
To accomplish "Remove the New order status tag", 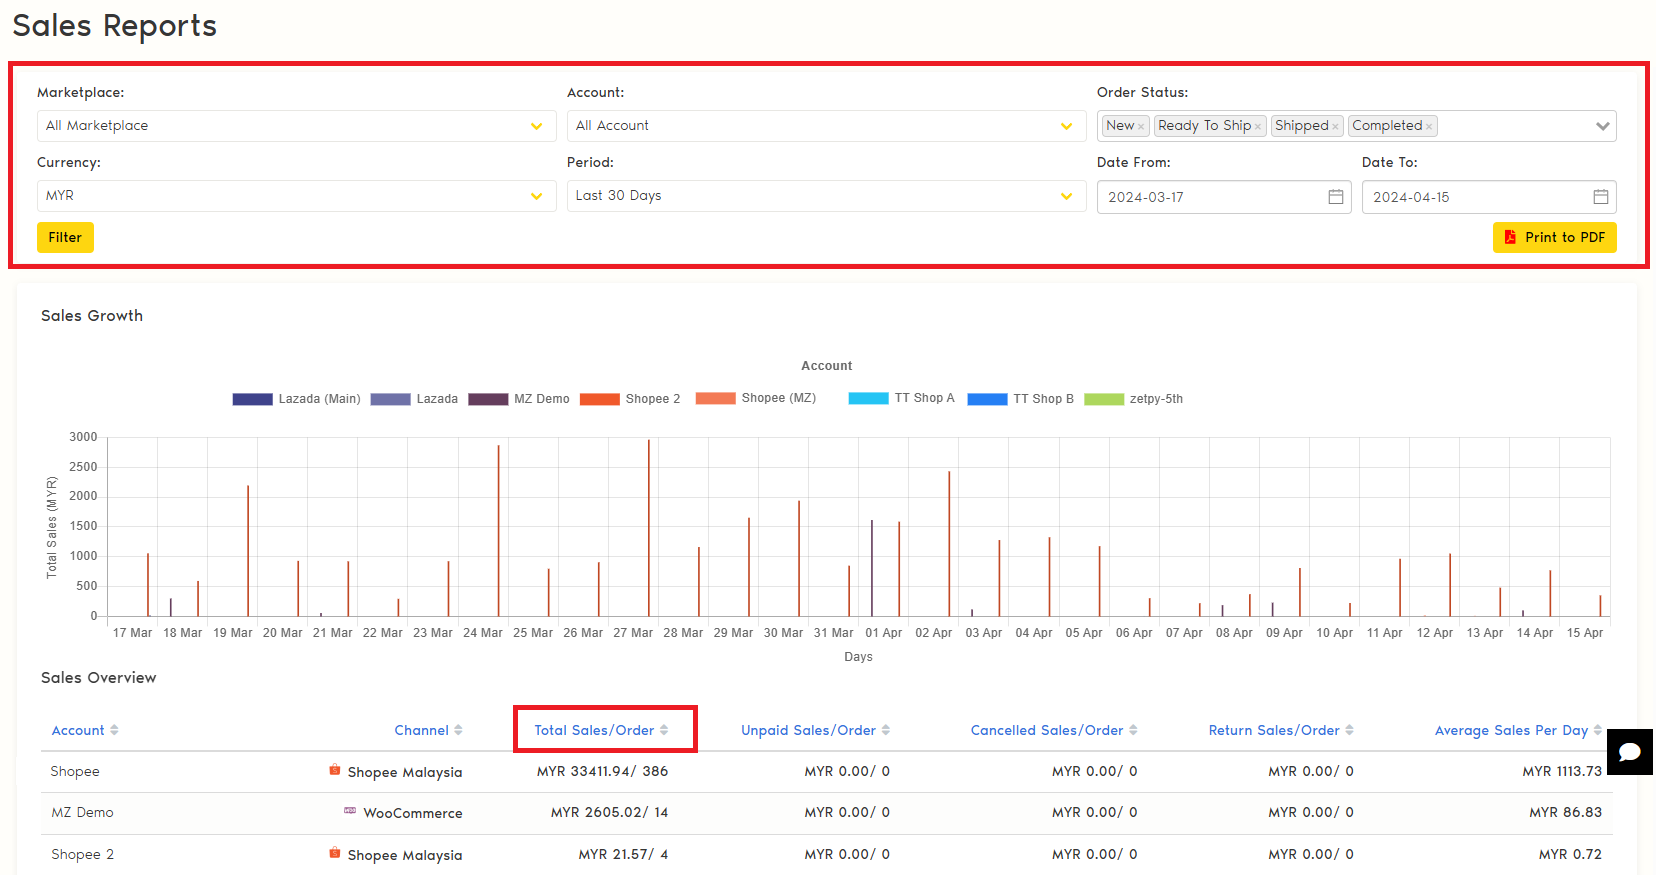I will (x=1141, y=127).
